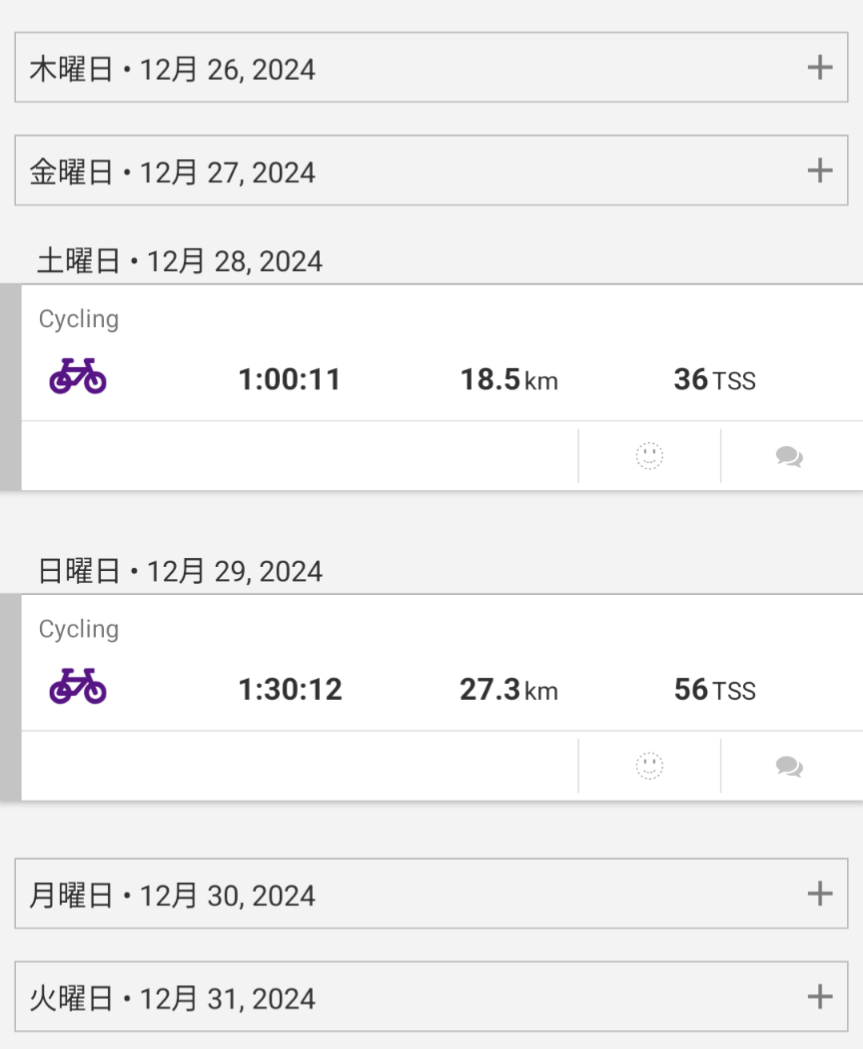Click the 56 TSS score value
The width and height of the screenshot is (863, 1049).
pos(714,690)
